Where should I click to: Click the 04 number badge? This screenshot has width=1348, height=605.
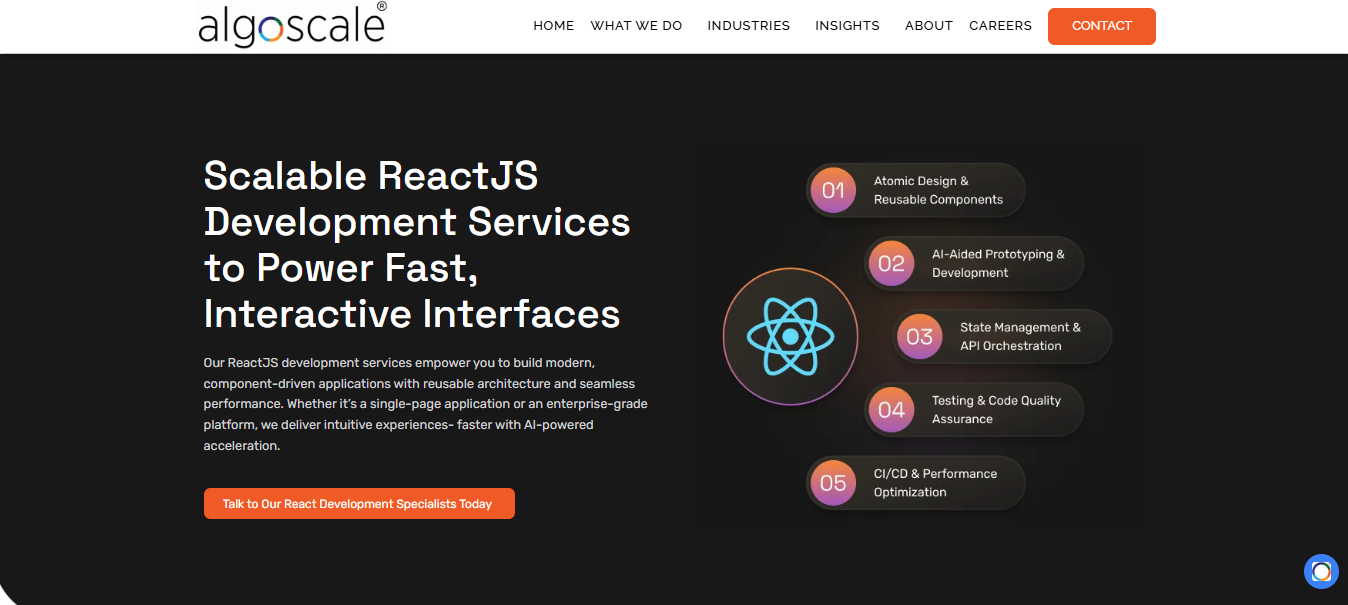pyautogui.click(x=891, y=409)
